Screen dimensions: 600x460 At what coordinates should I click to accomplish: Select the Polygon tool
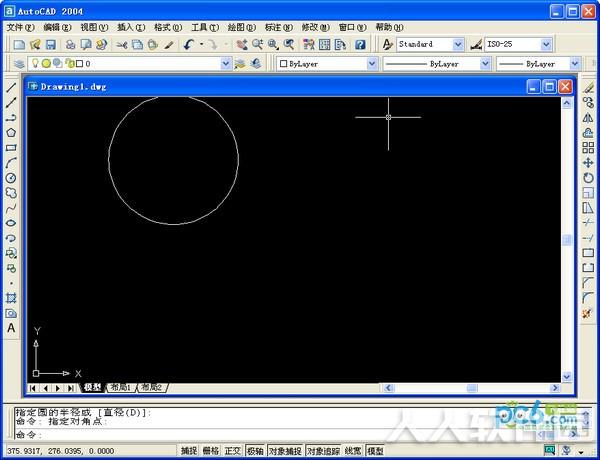pyautogui.click(x=11, y=133)
